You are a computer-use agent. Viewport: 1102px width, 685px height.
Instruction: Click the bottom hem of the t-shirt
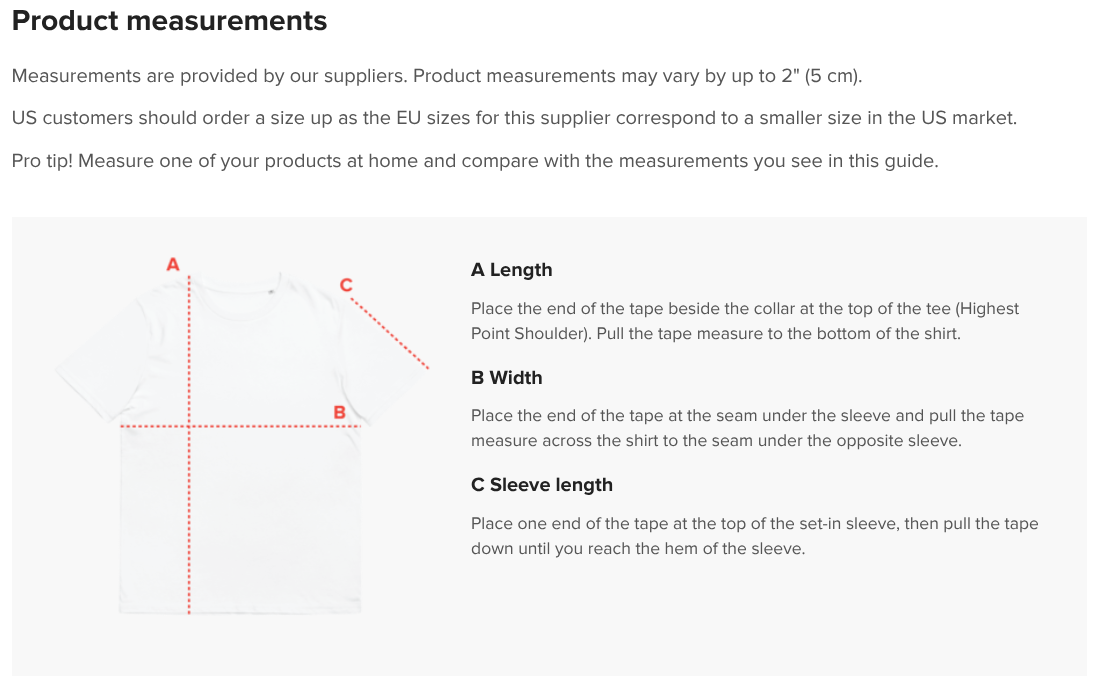tap(240, 608)
